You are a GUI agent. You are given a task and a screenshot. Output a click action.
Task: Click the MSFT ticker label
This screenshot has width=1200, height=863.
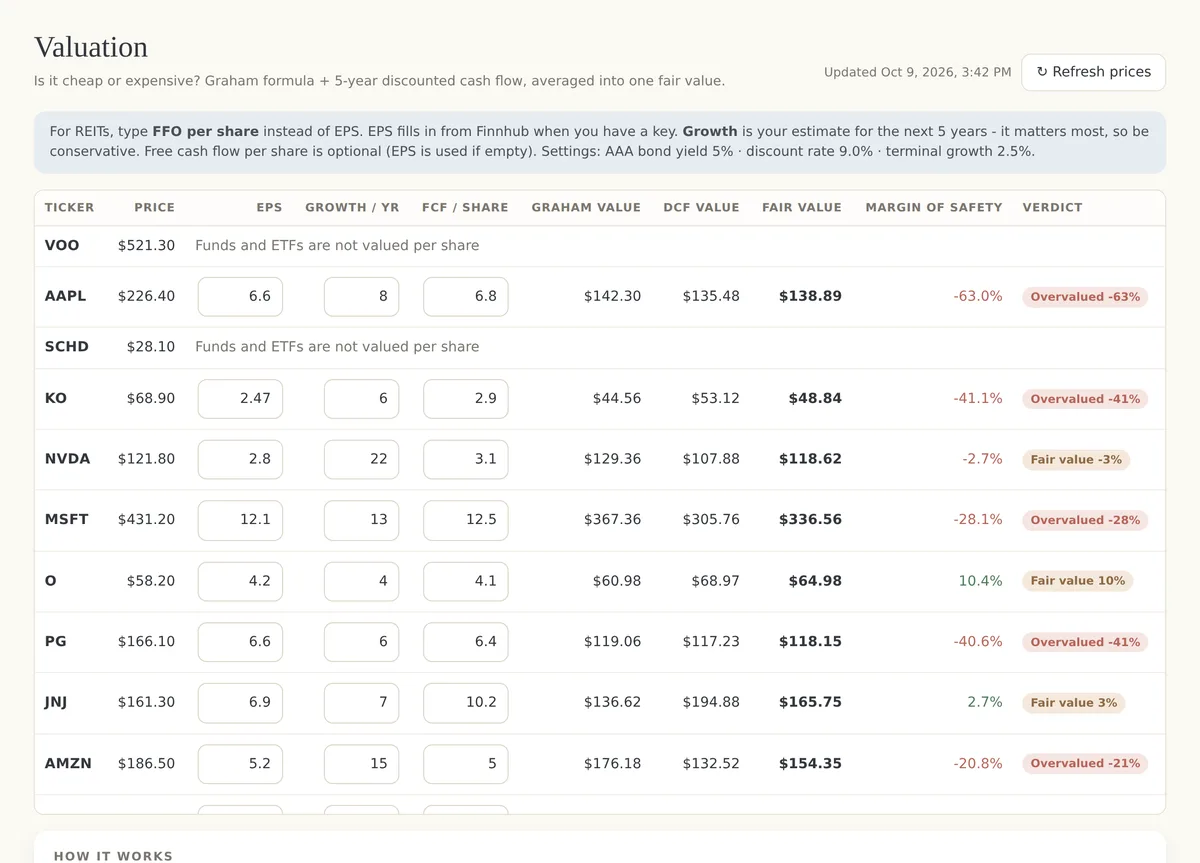66,520
